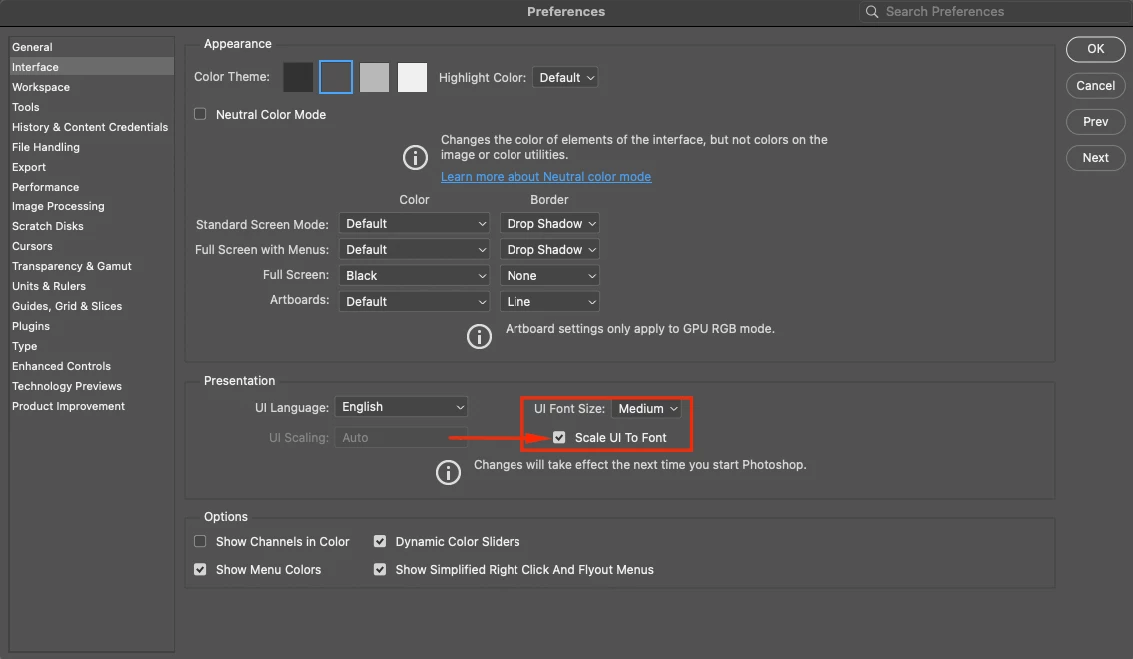This screenshot has width=1133, height=659.
Task: Enable Neutral Color Mode checkbox
Action: (200, 114)
